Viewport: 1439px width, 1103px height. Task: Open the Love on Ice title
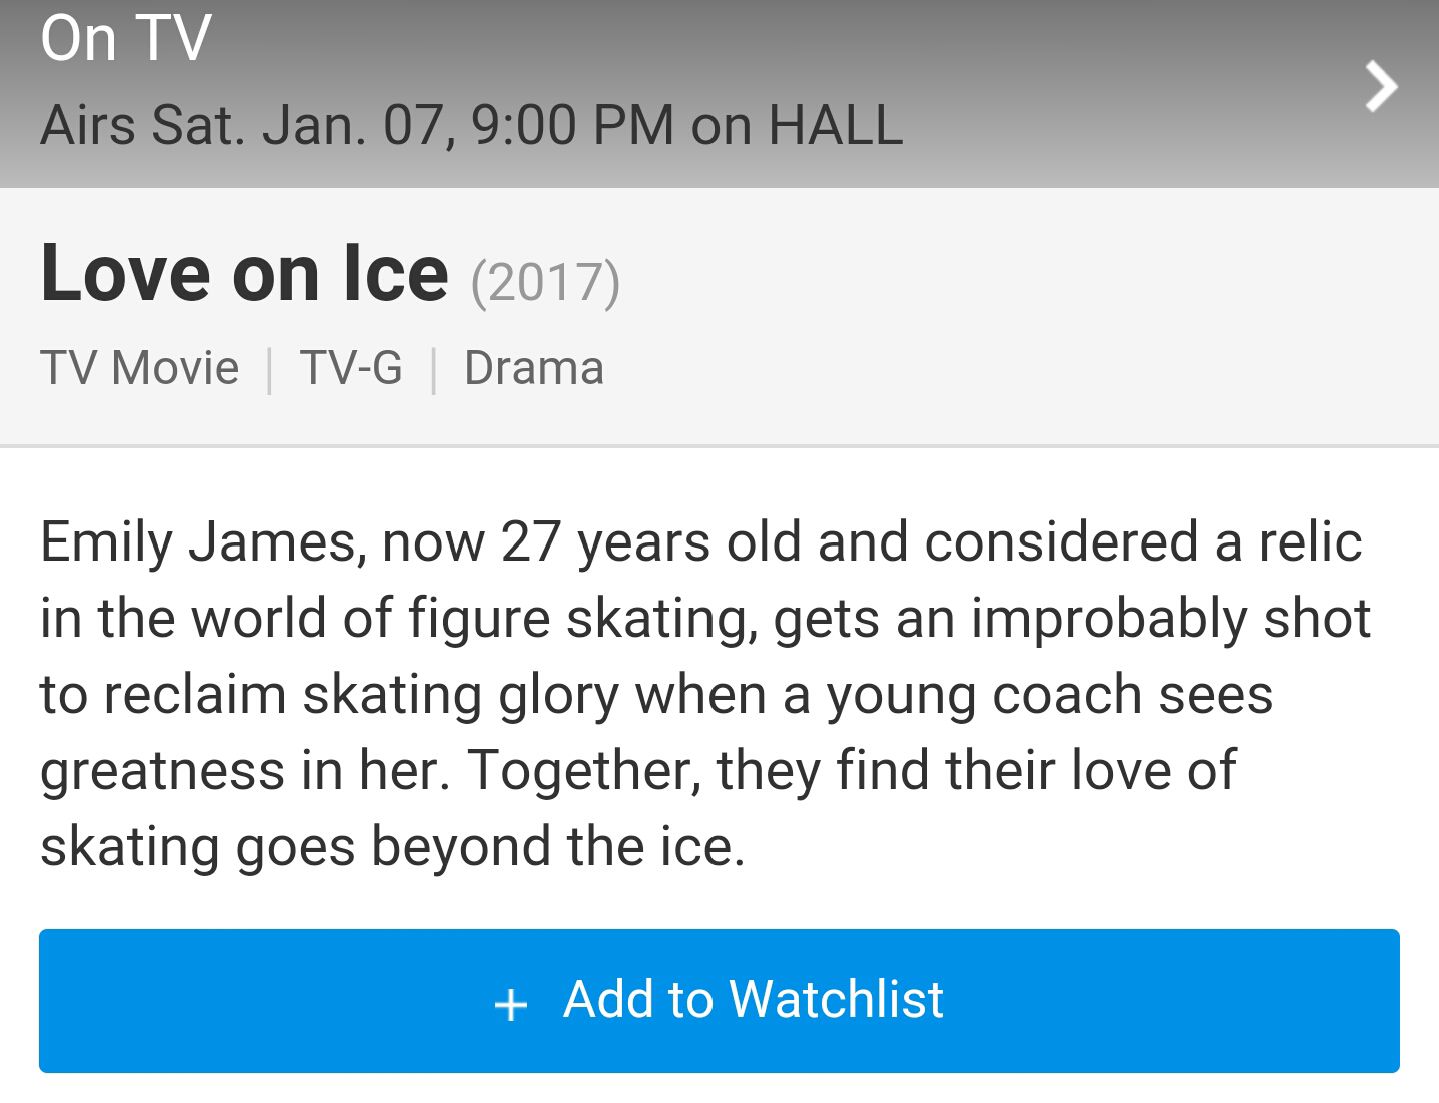pyautogui.click(x=245, y=273)
